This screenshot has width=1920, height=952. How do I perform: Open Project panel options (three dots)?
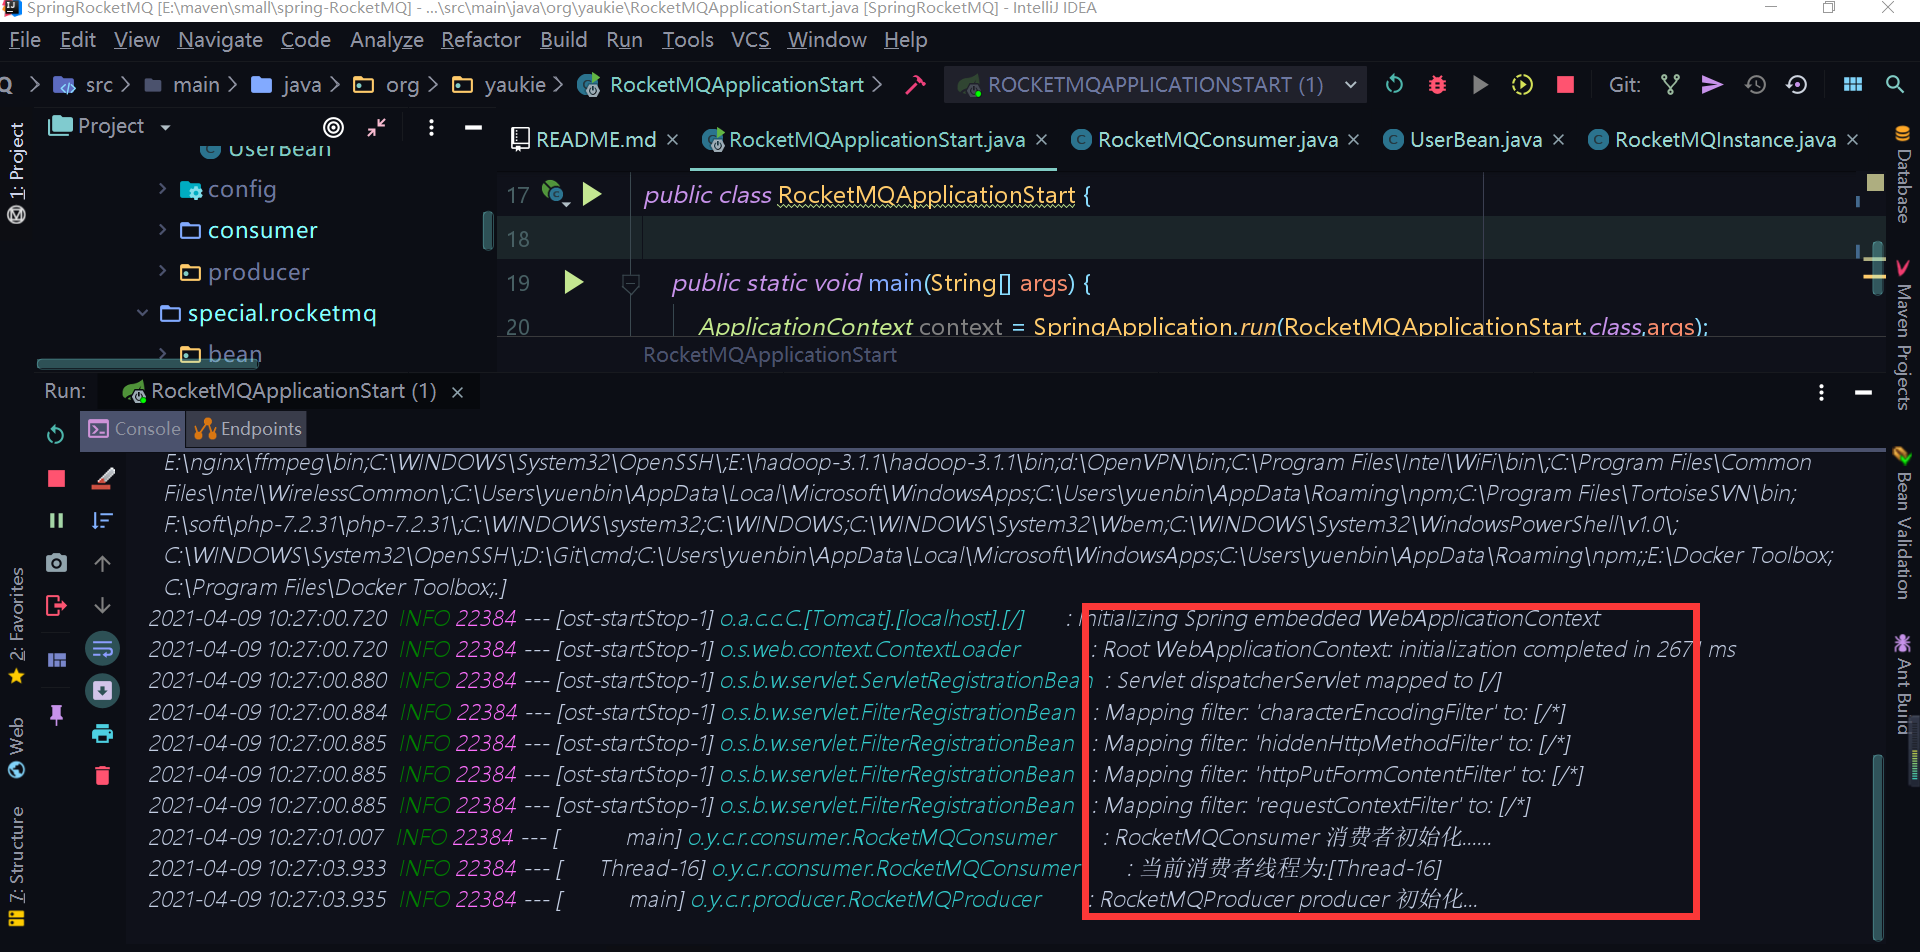(x=431, y=127)
